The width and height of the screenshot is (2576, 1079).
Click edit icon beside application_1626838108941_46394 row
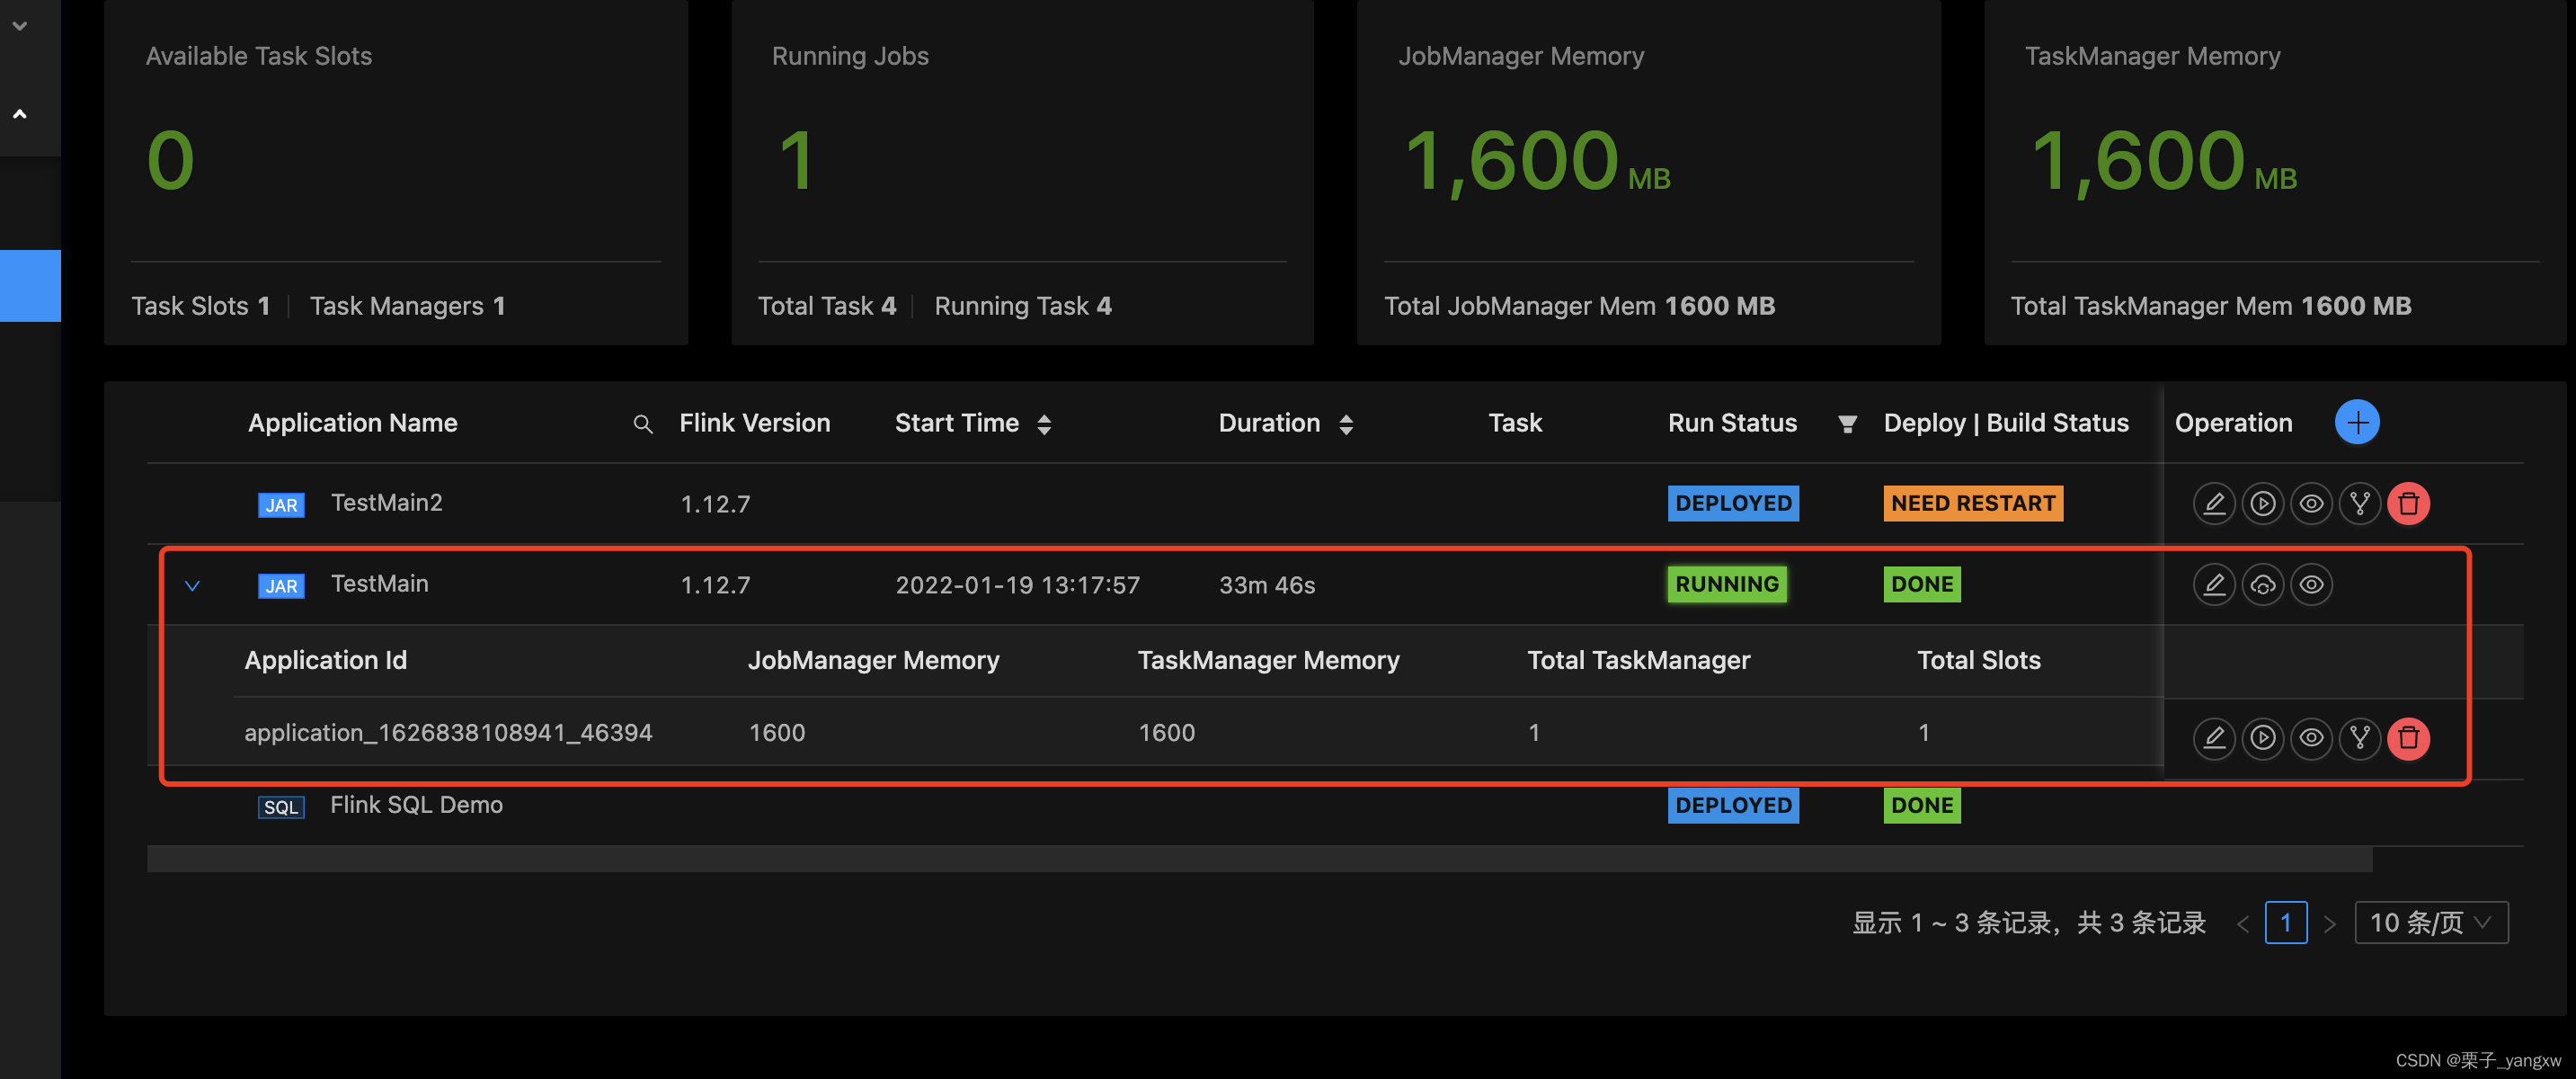2213,738
